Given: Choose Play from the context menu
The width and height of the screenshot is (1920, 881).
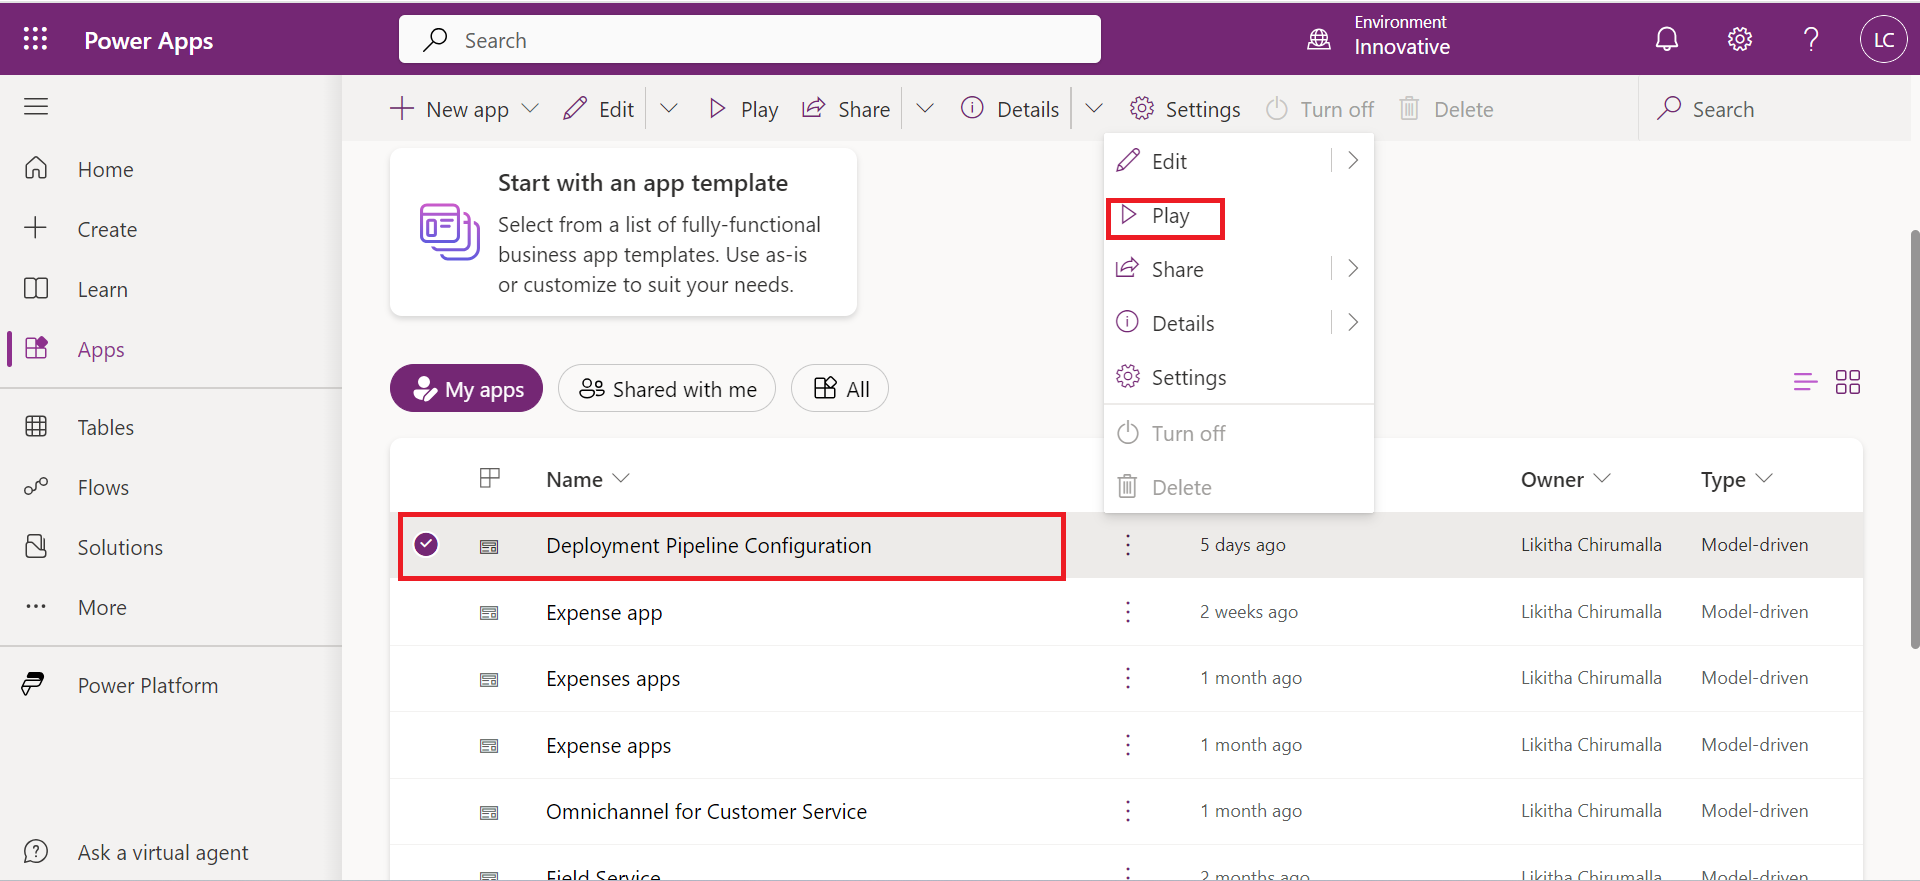Looking at the screenshot, I should pos(1168,216).
